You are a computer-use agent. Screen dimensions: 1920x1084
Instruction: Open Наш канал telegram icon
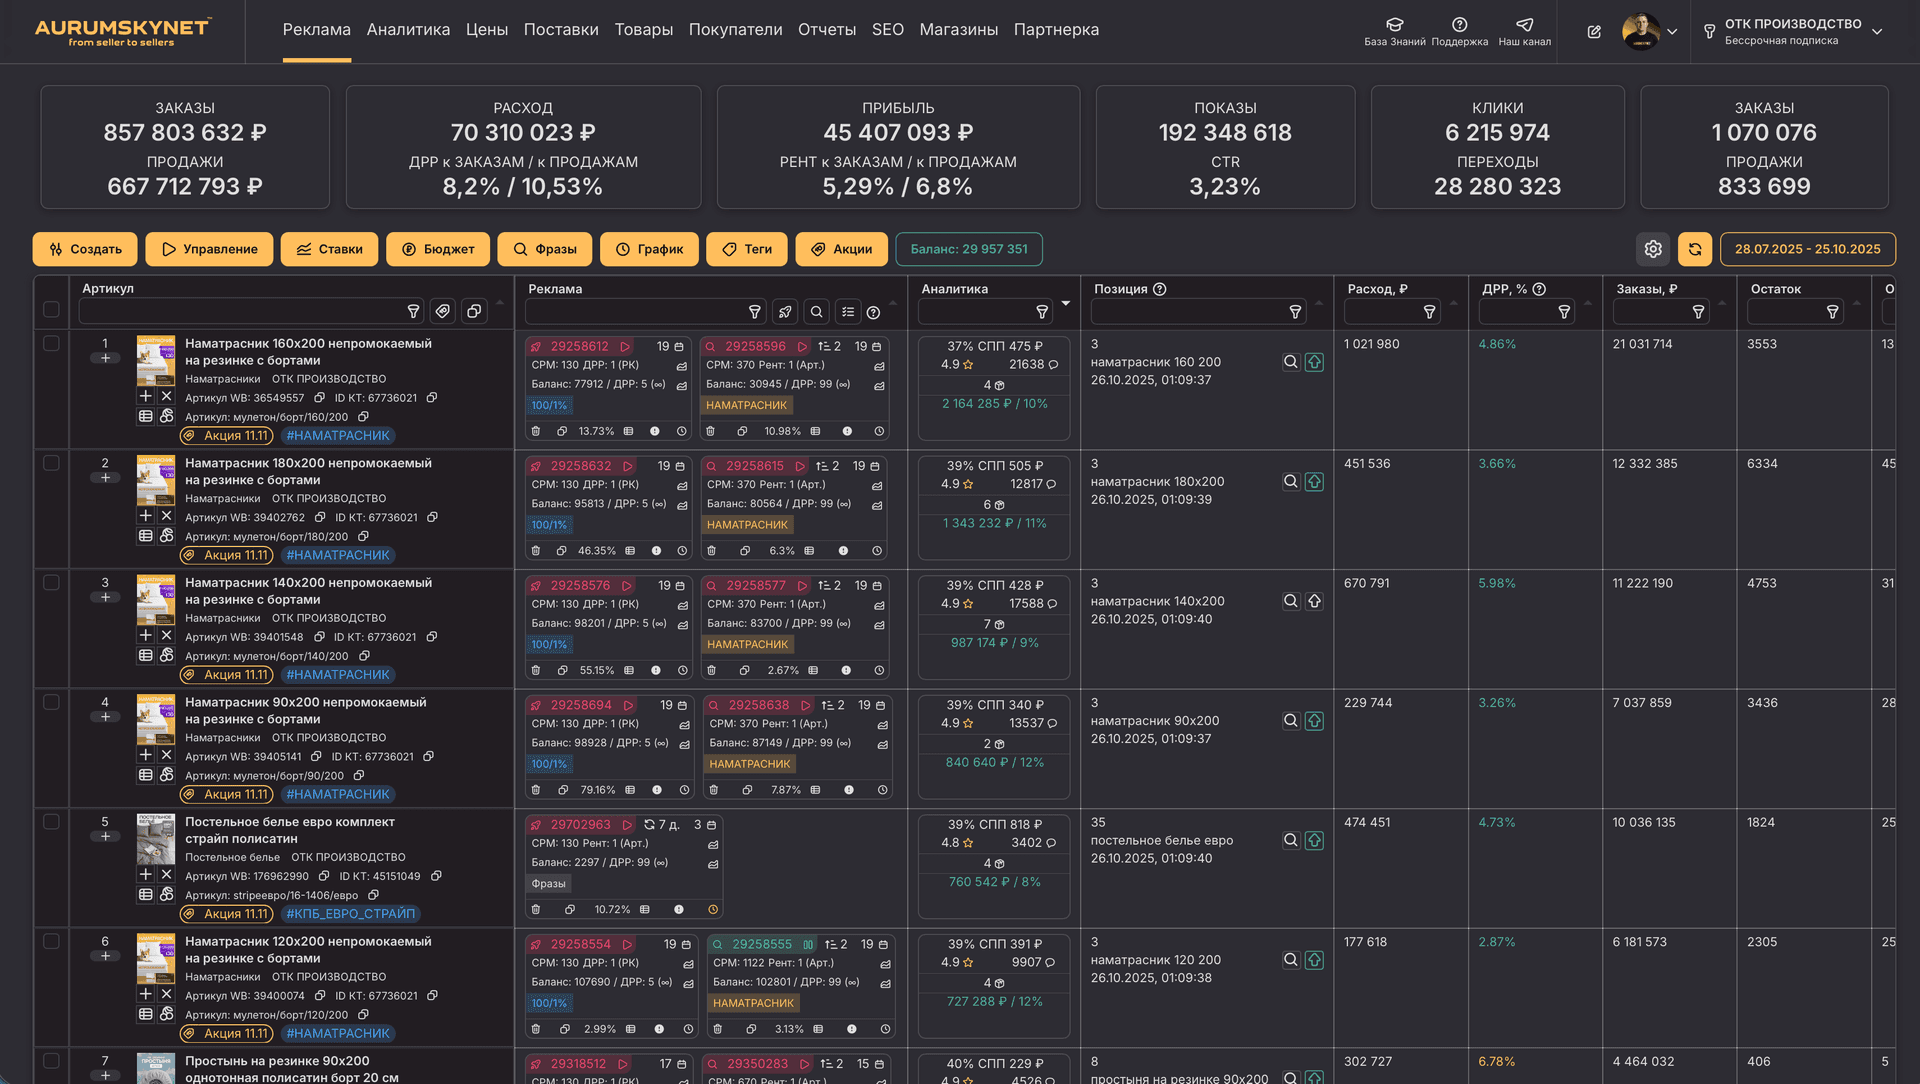click(1524, 24)
